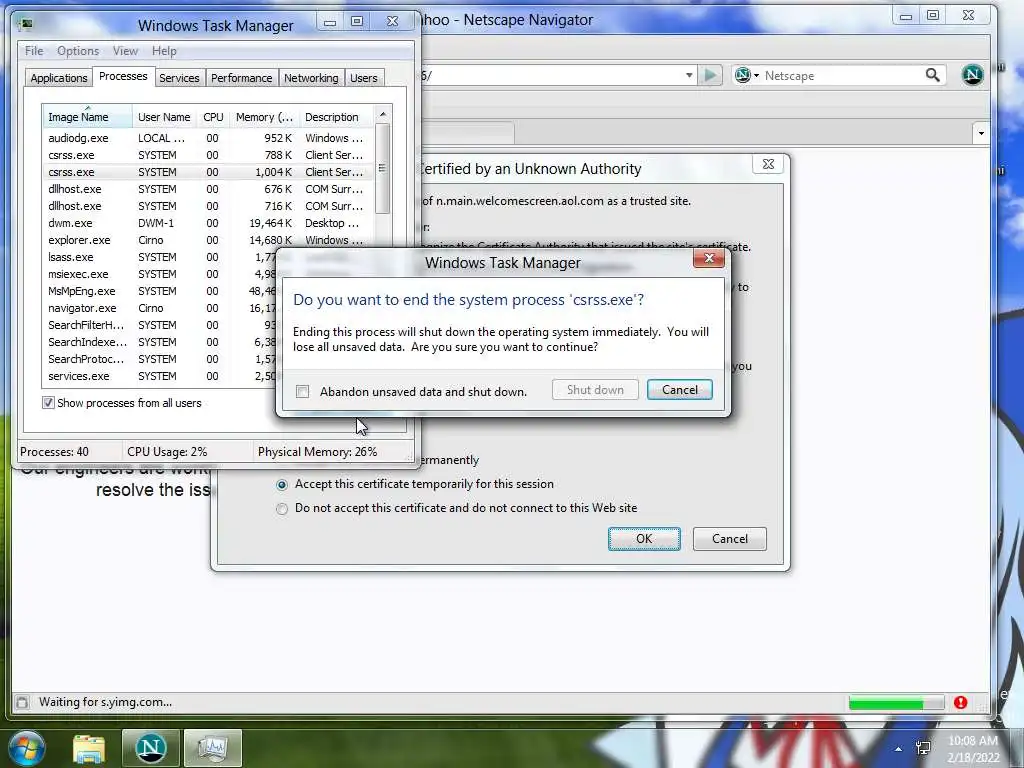Open the Task Manager View menu
Image resolution: width=1024 pixels, height=768 pixels.
pos(125,51)
